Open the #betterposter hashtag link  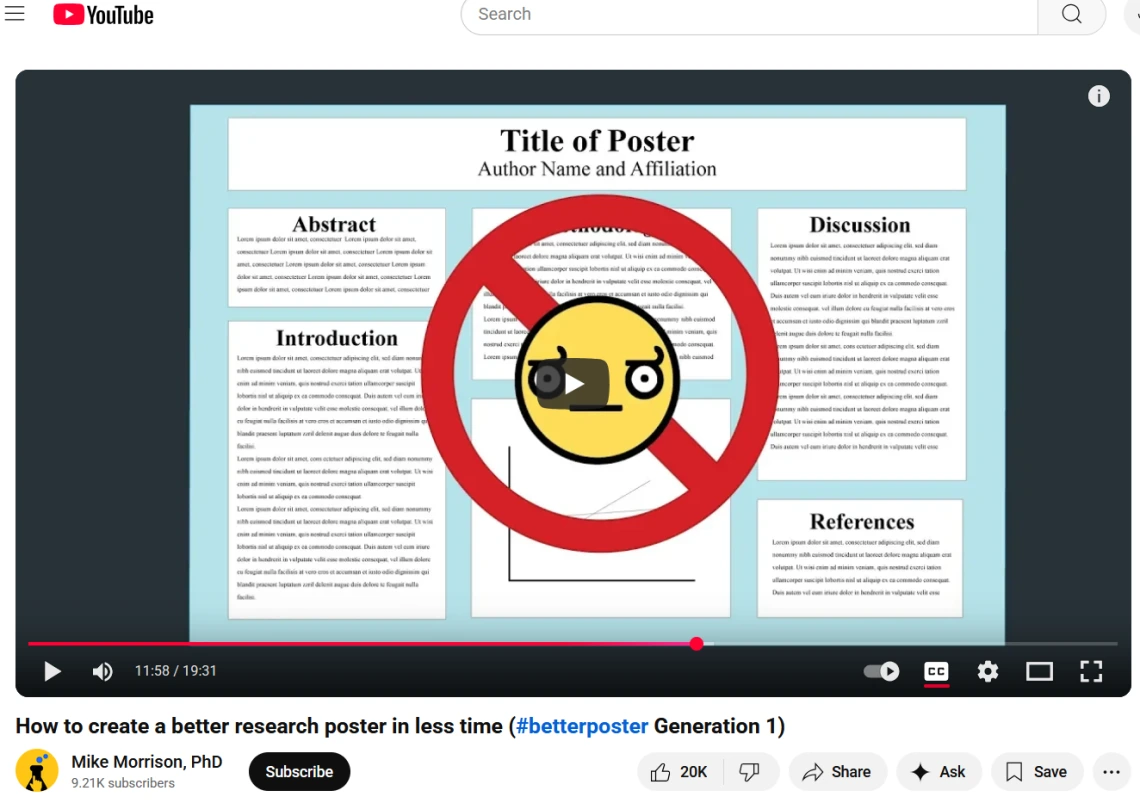pyautogui.click(x=582, y=726)
